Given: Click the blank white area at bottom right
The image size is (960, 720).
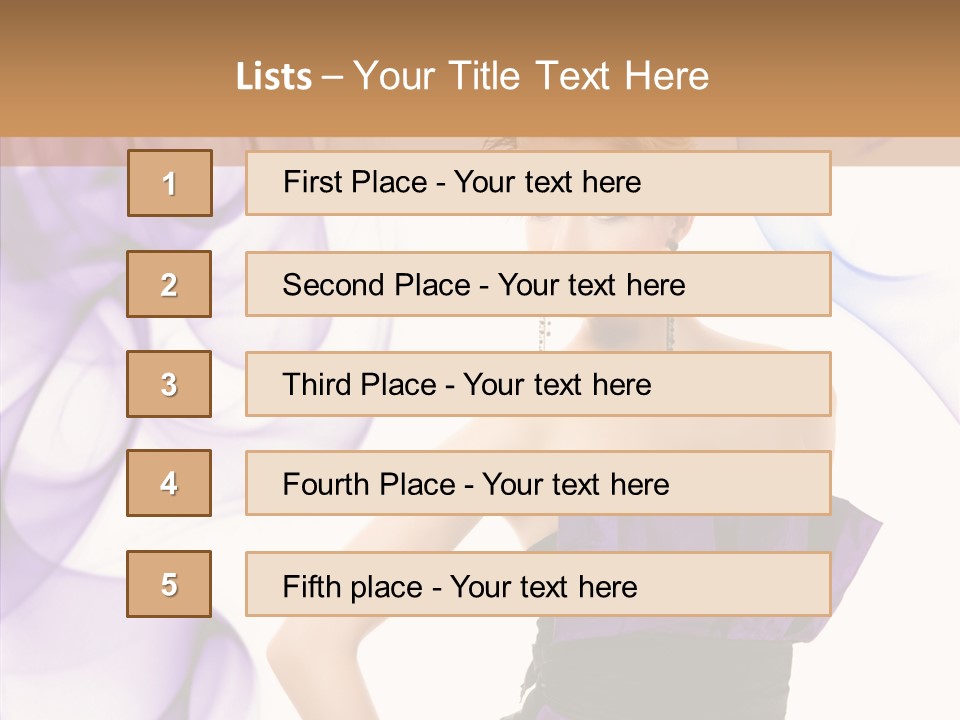Looking at the screenshot, I should point(900,660).
